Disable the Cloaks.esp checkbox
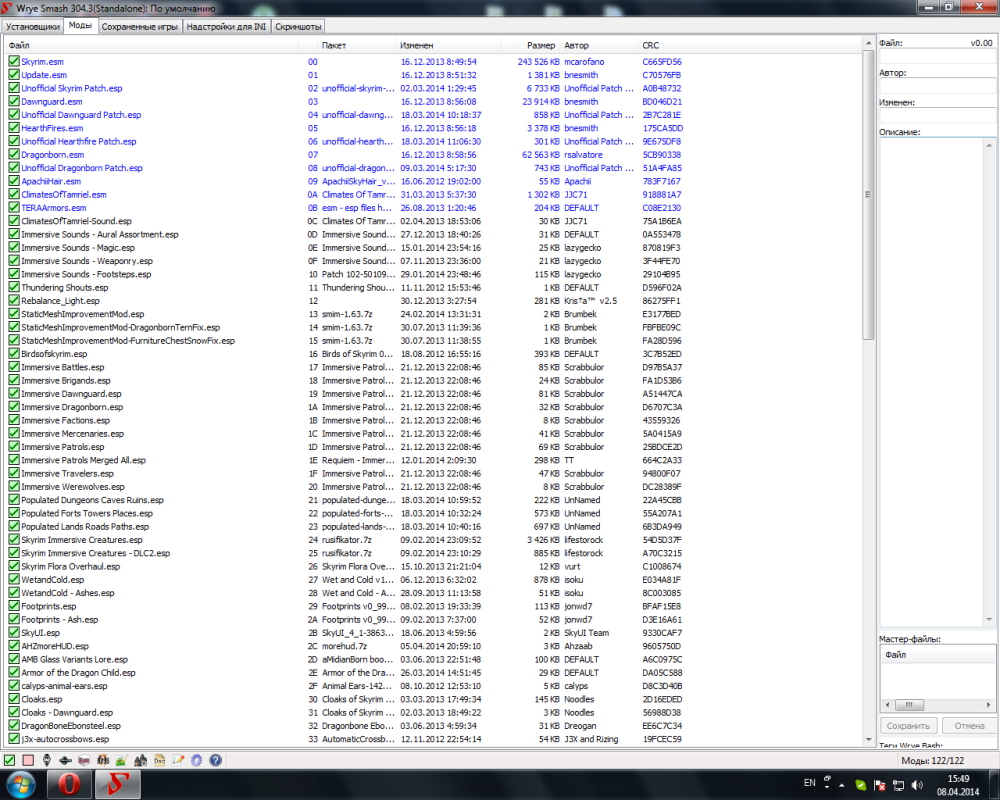1000x800 pixels. click(x=13, y=699)
